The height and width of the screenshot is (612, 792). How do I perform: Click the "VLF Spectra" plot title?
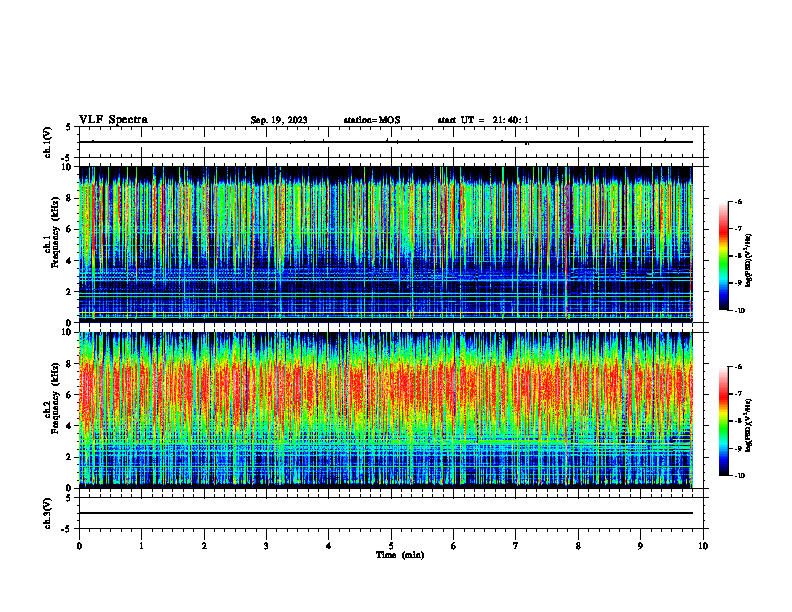pos(113,120)
